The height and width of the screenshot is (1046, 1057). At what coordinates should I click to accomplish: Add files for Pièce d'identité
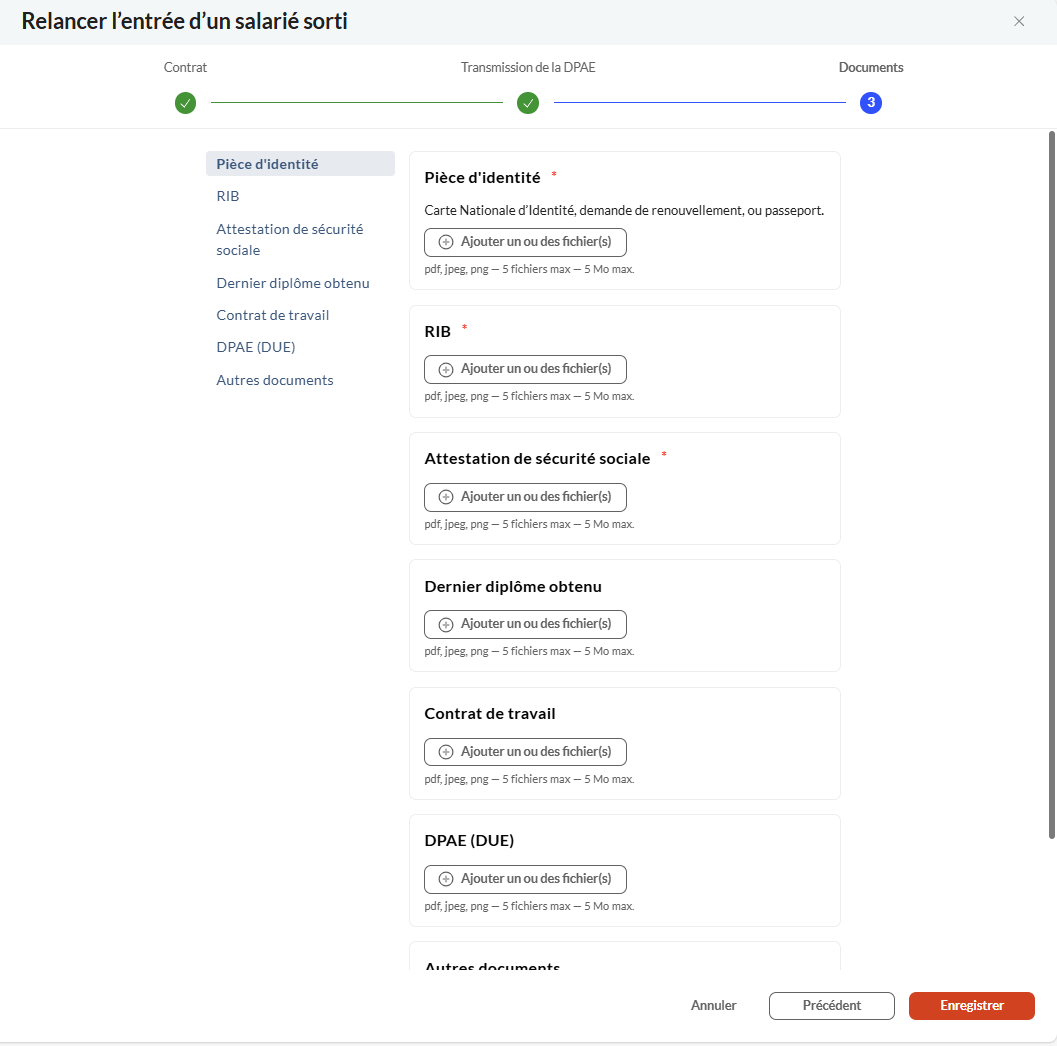click(x=525, y=242)
